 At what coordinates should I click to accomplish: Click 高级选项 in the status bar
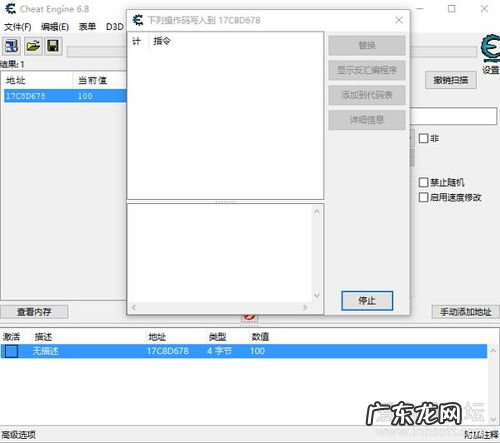click(19, 435)
